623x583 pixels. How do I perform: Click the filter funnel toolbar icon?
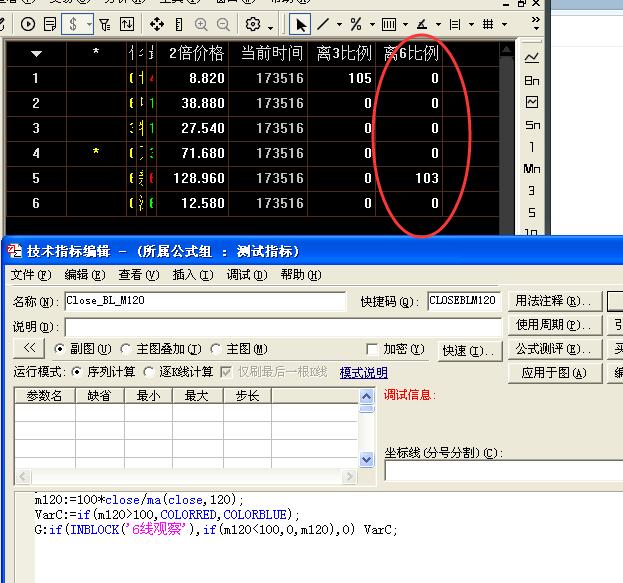click(x=105, y=25)
